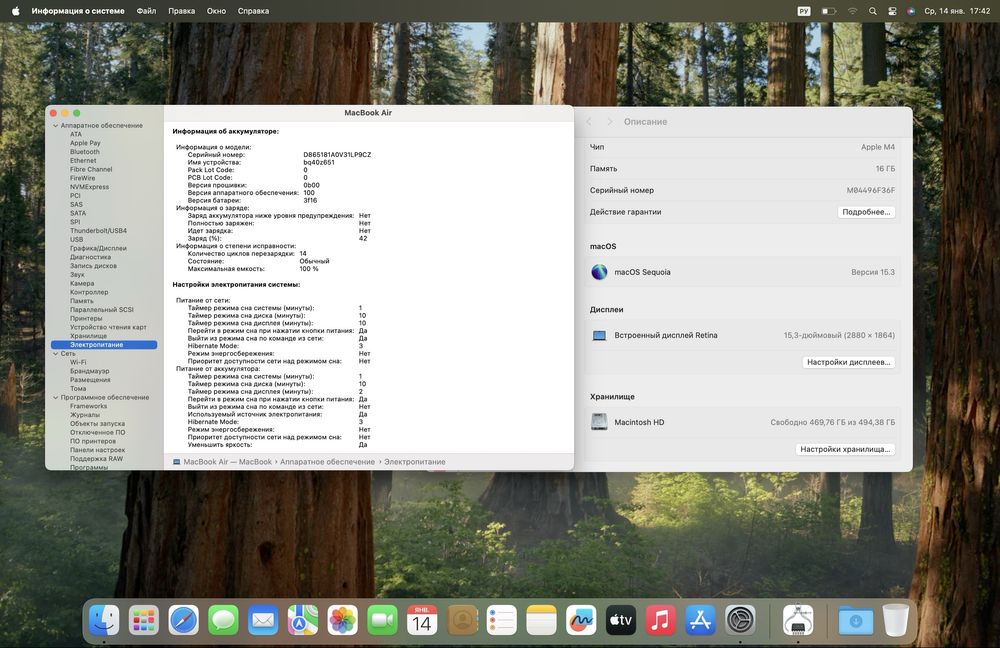Open Mail app in the Dock
1000x648 pixels.
pos(263,619)
